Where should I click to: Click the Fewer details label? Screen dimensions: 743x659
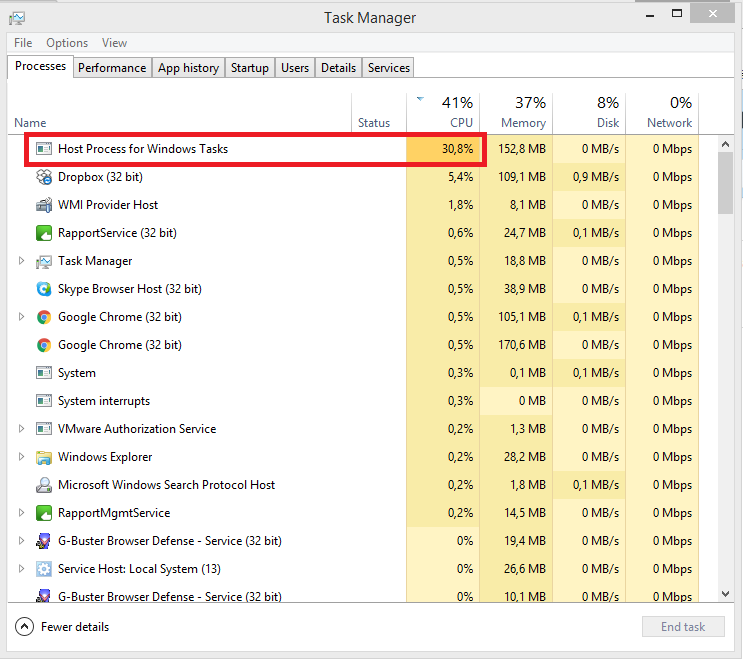point(75,627)
